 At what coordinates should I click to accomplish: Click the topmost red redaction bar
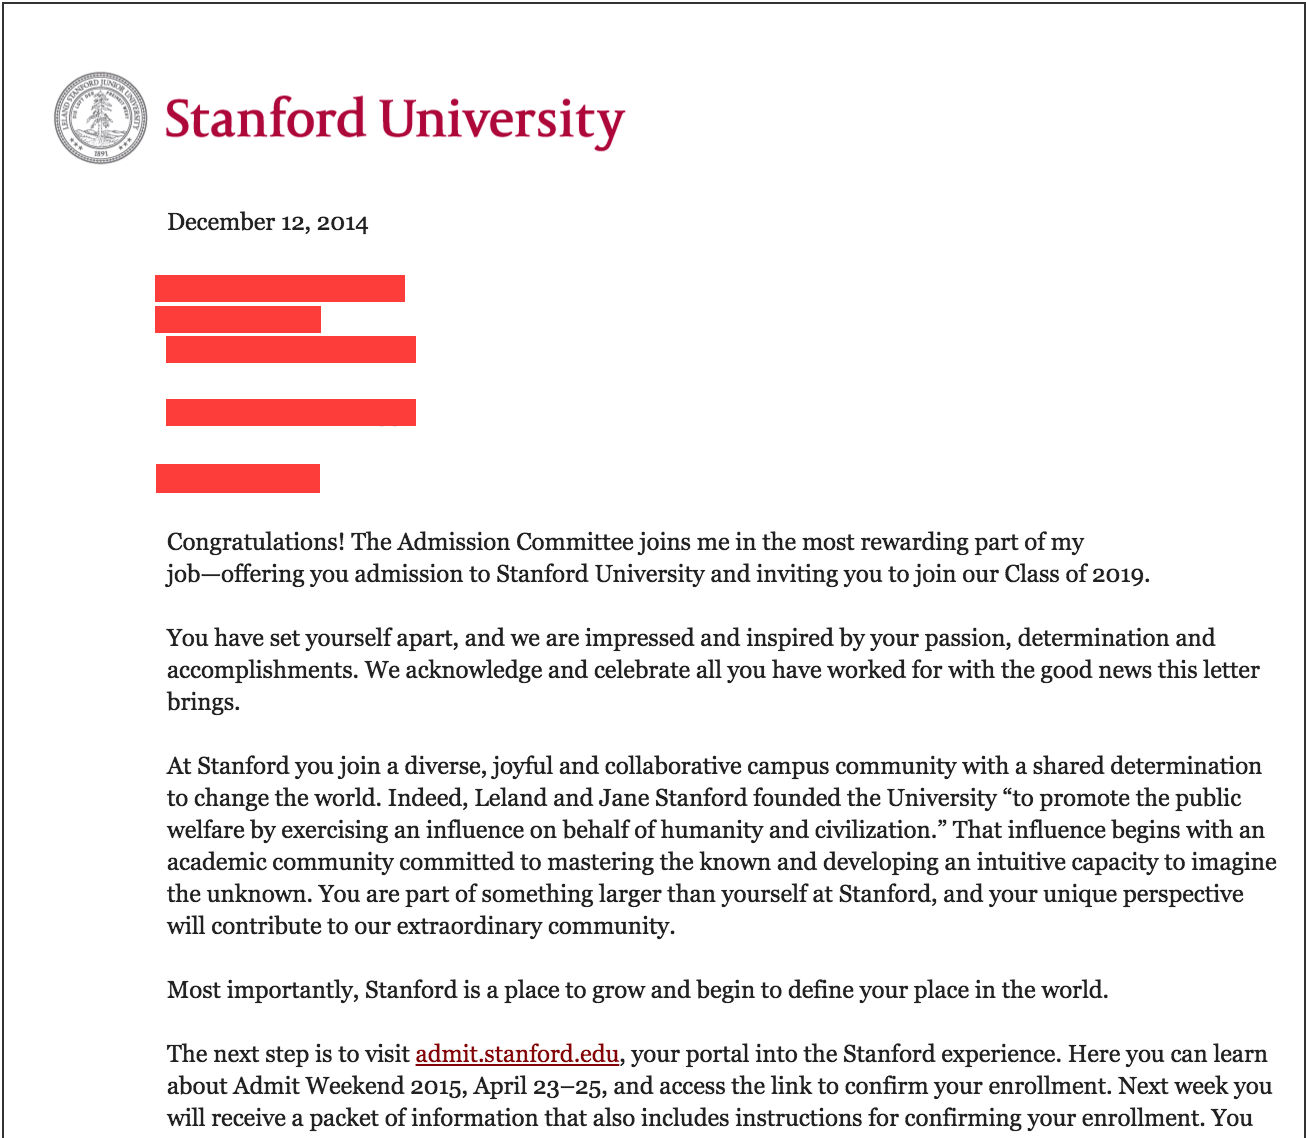(x=280, y=288)
